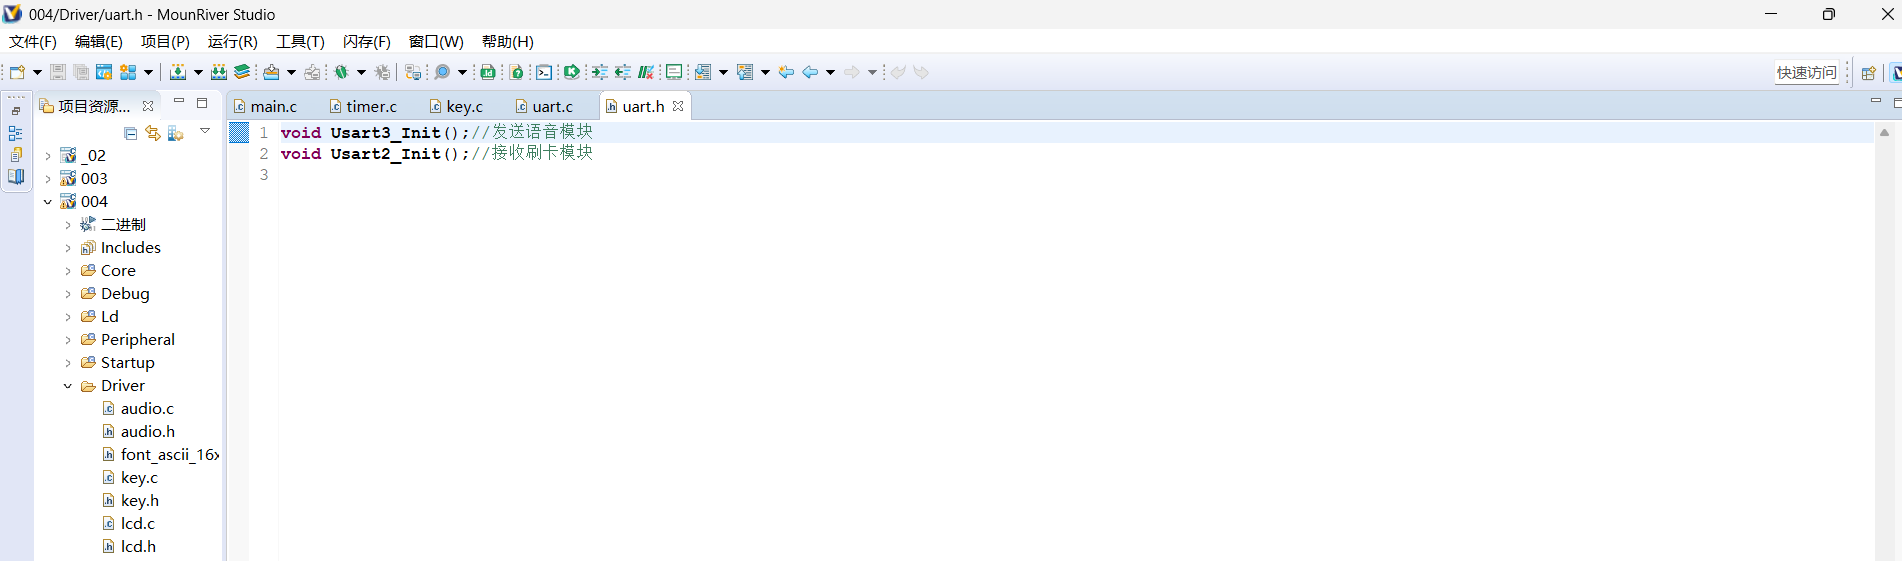Collapse the Driver folder

pos(68,386)
